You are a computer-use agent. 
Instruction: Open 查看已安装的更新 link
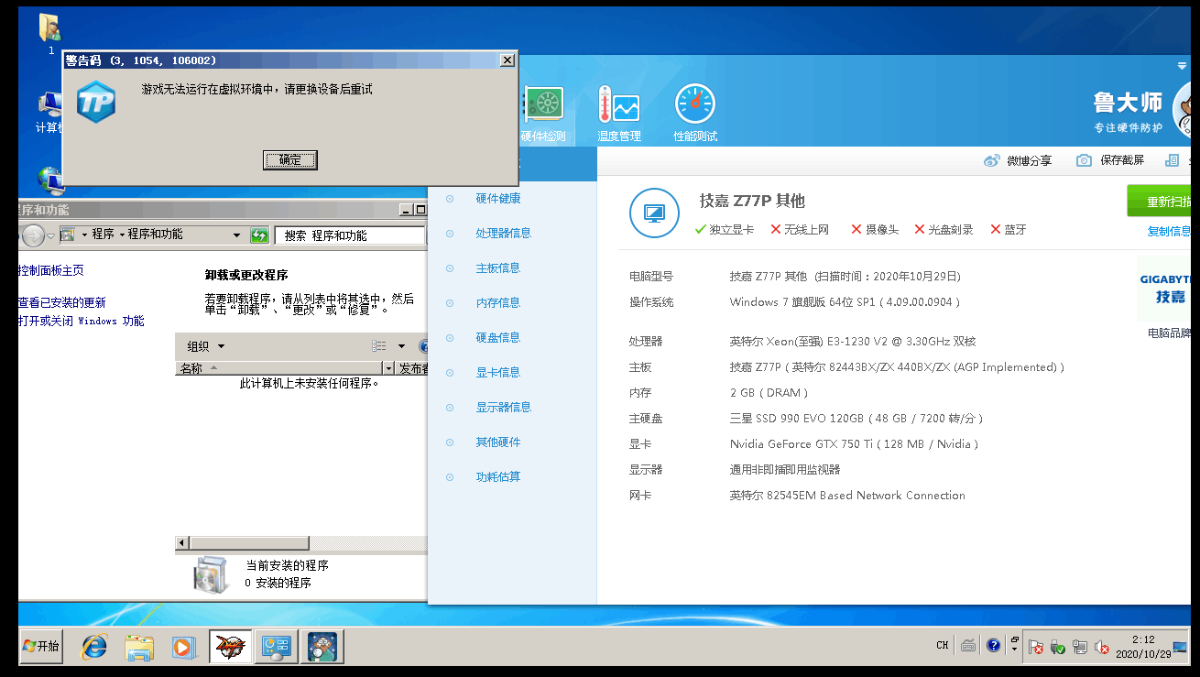(62, 302)
